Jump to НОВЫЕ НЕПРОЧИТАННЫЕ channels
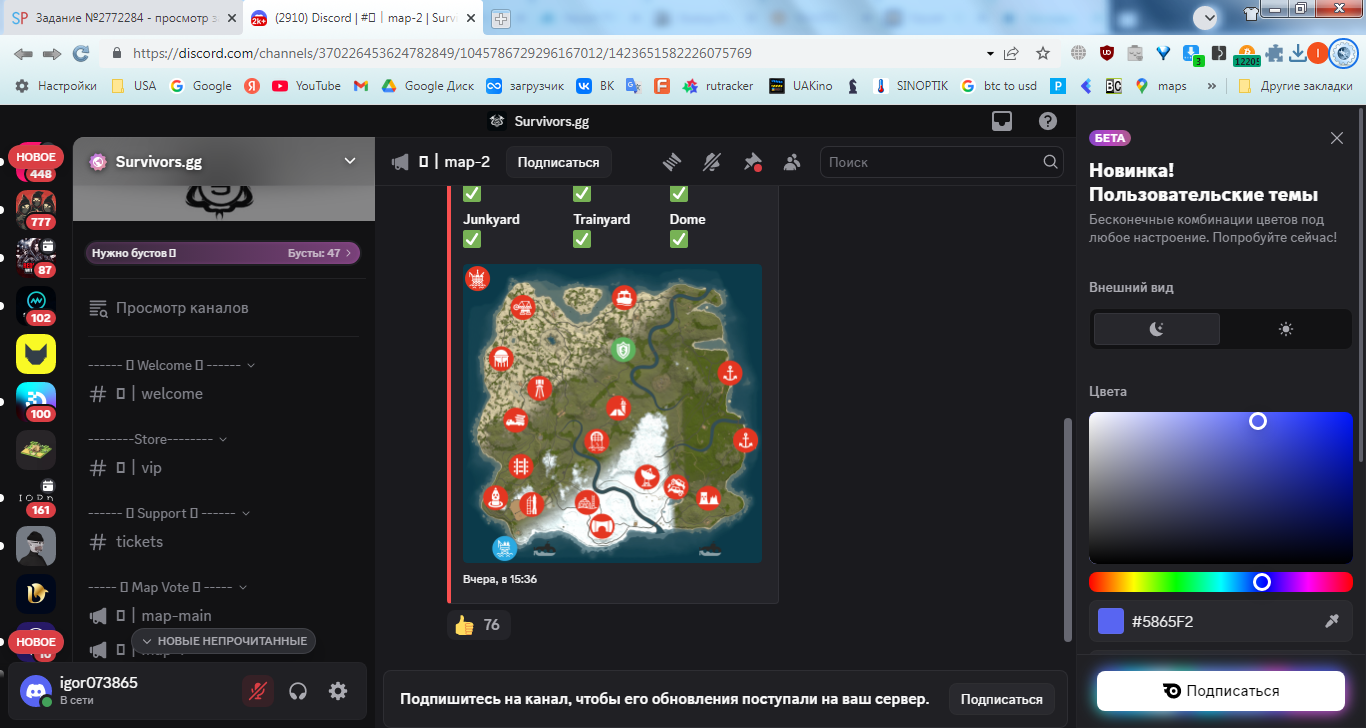The width and height of the screenshot is (1366, 728). (x=224, y=641)
